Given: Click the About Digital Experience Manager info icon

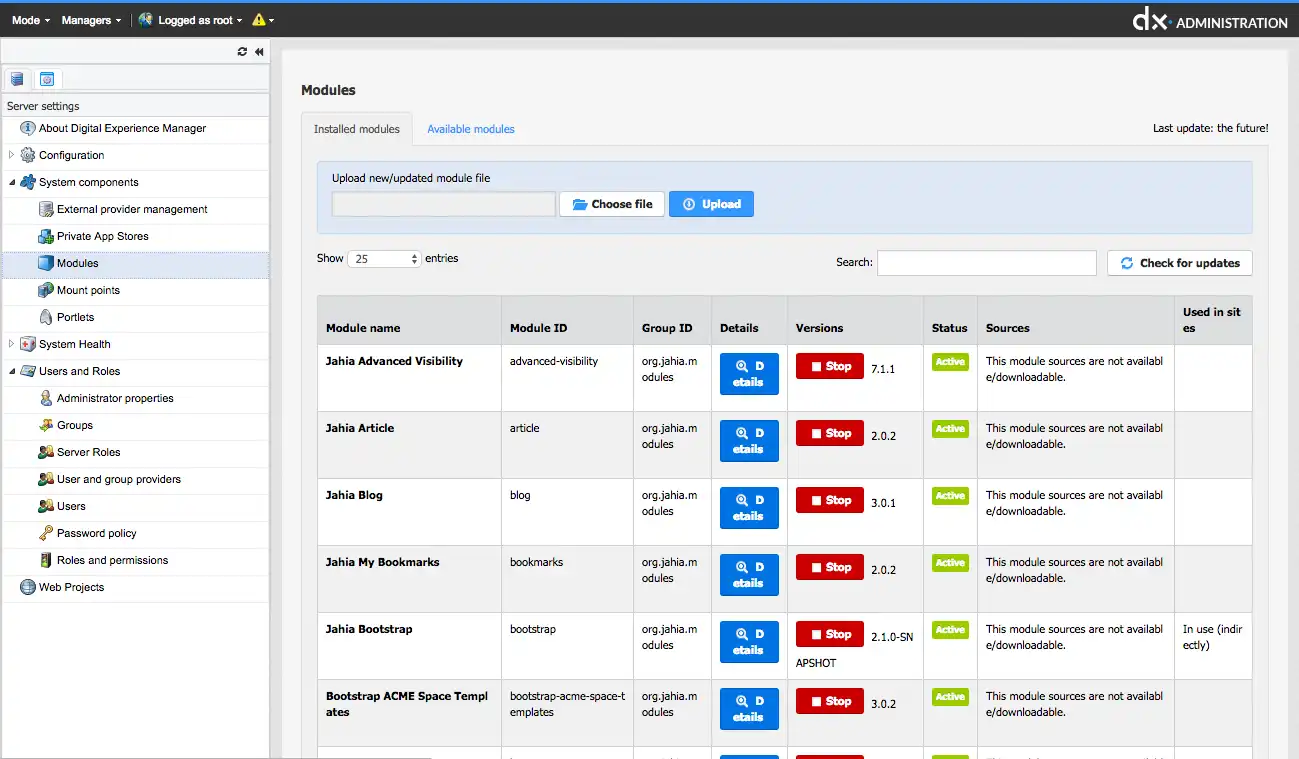Looking at the screenshot, I should [x=28, y=128].
